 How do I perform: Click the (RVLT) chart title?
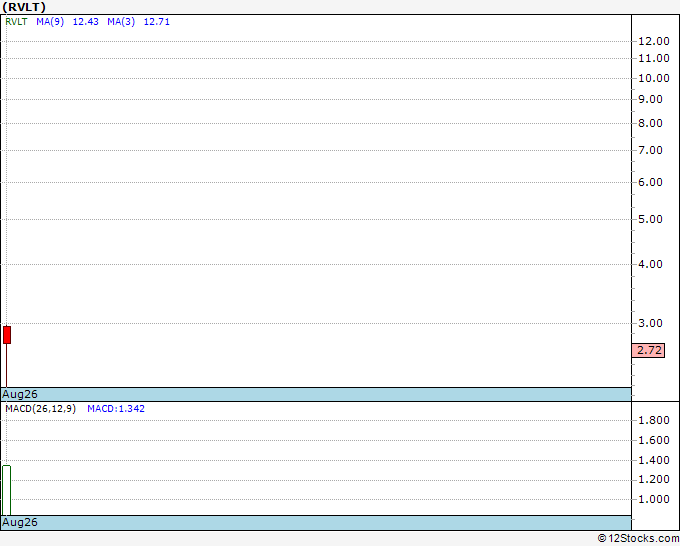point(24,7)
